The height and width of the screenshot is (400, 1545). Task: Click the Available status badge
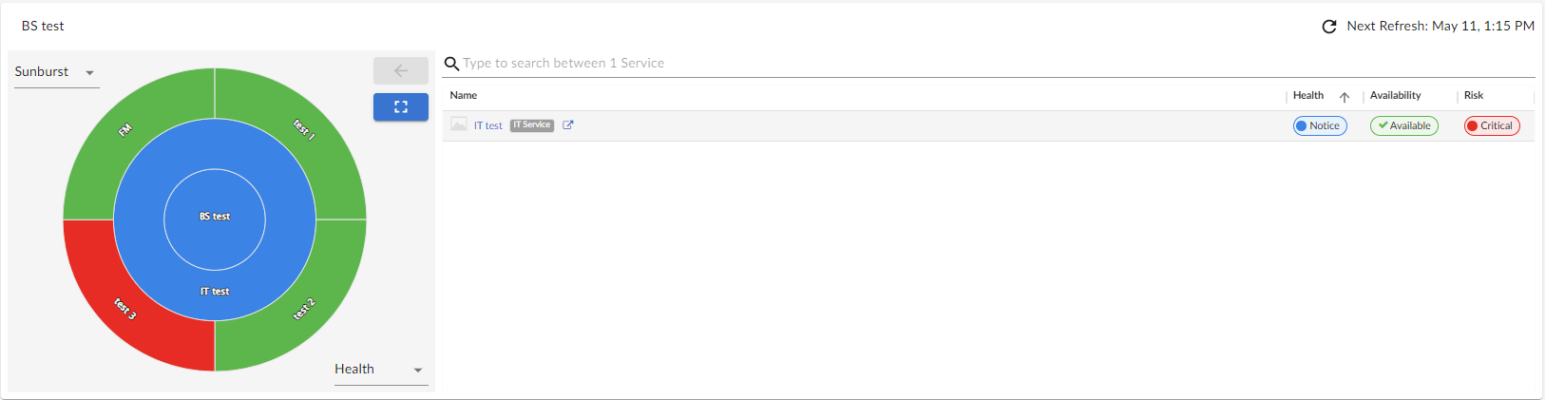1403,126
